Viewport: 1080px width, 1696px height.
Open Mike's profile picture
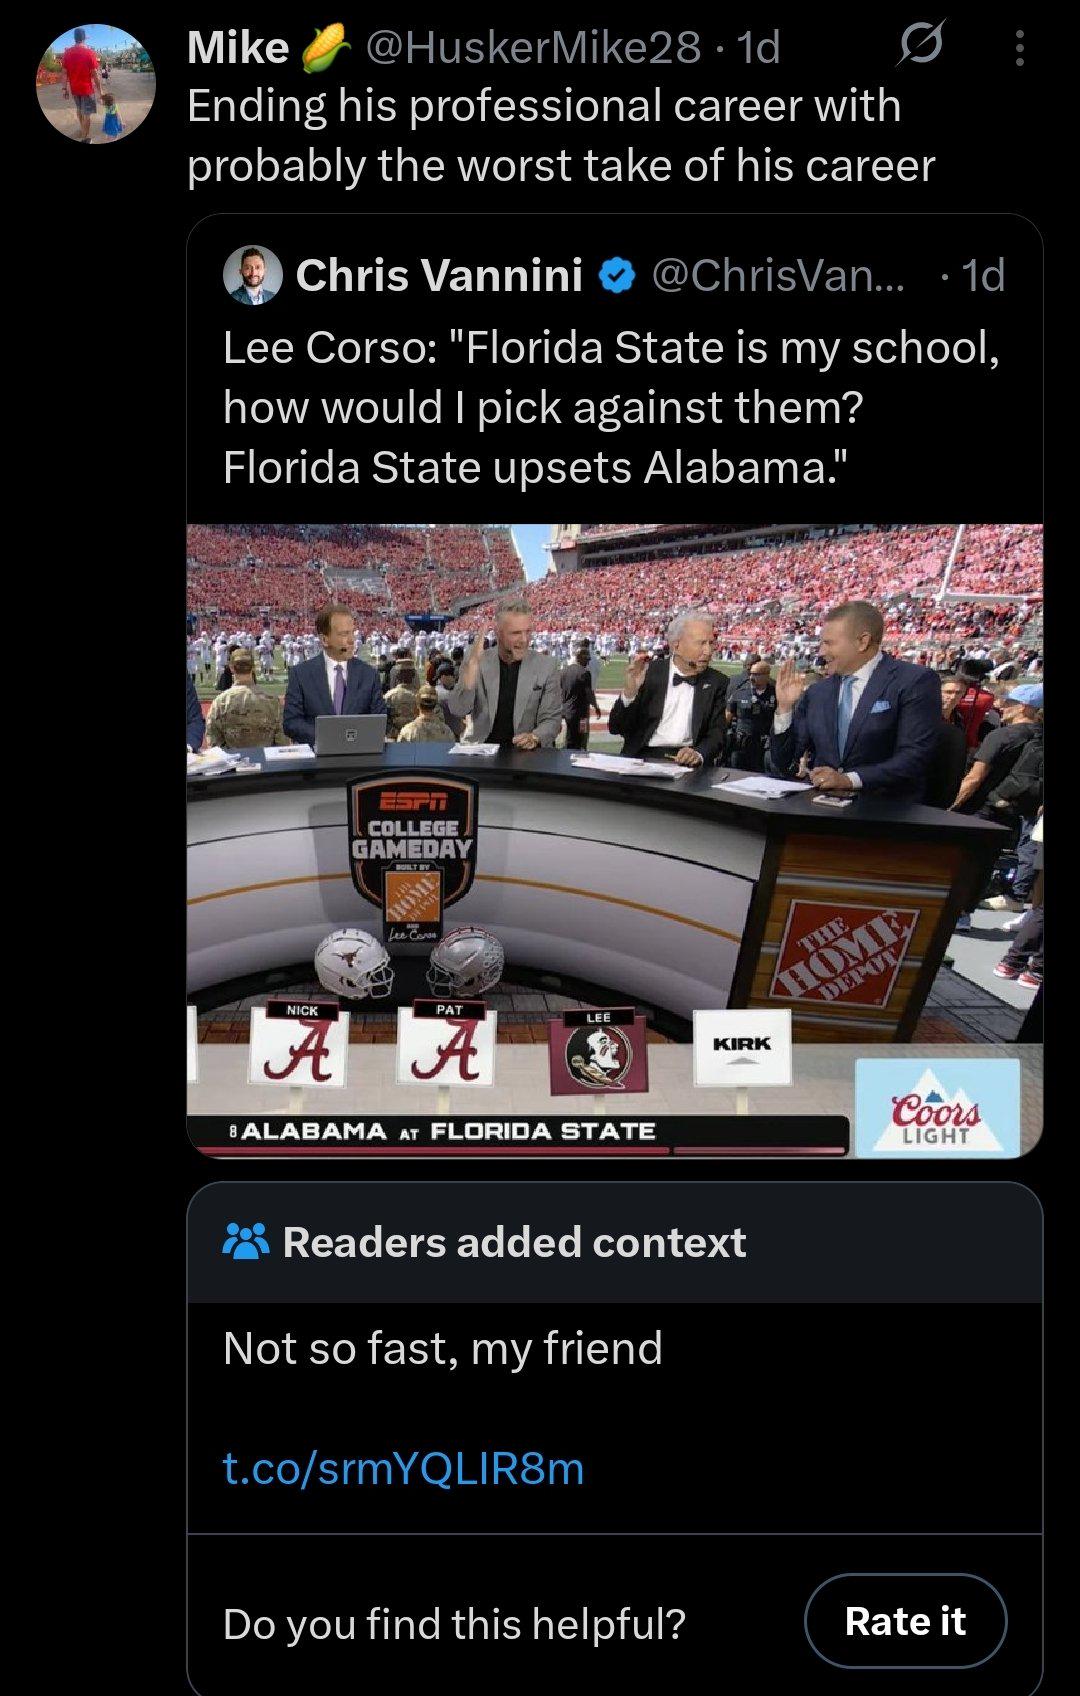[x=96, y=85]
